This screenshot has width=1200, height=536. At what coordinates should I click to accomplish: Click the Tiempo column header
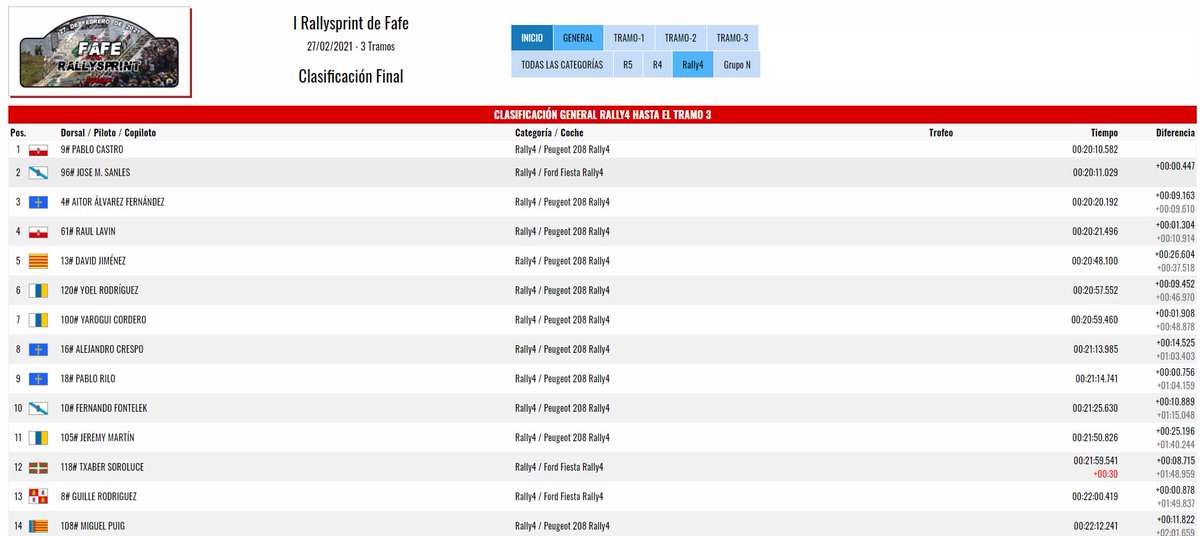[x=1104, y=133]
